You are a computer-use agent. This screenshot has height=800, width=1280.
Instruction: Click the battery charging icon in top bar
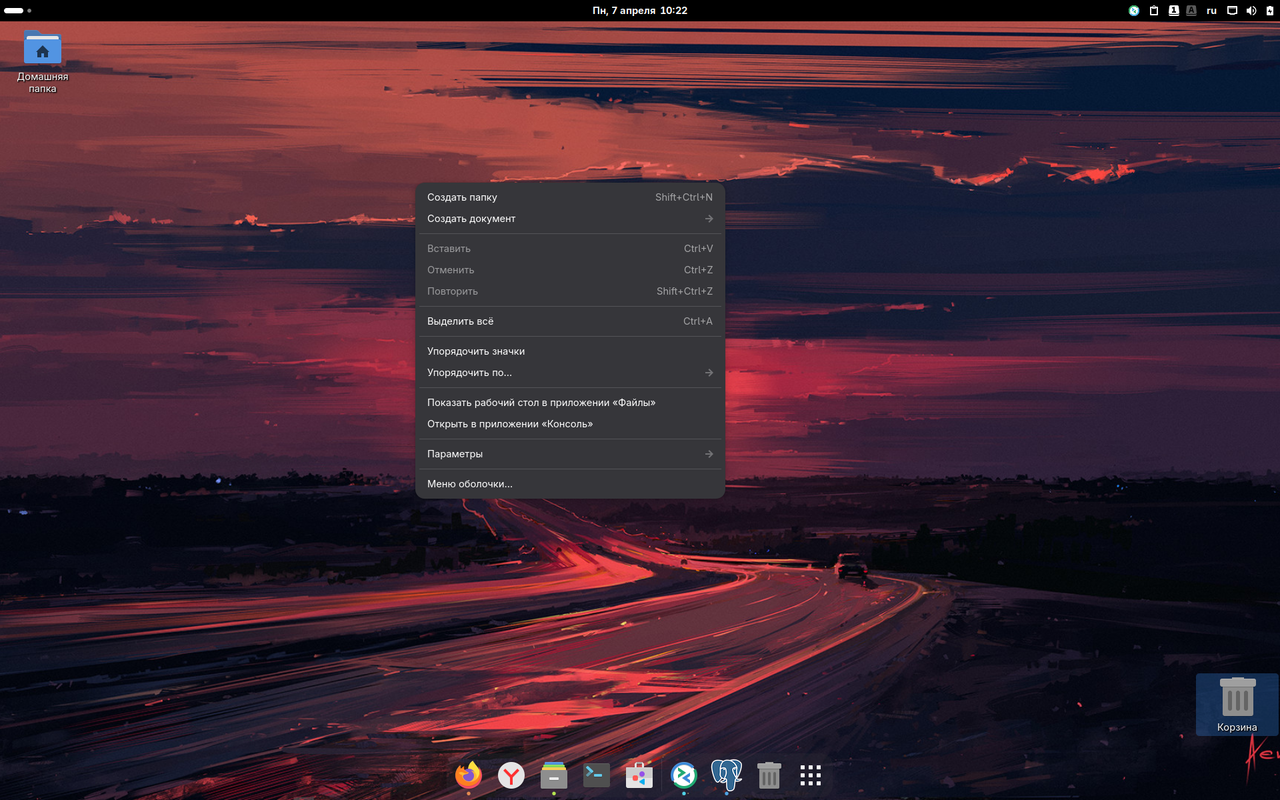pos(1268,11)
